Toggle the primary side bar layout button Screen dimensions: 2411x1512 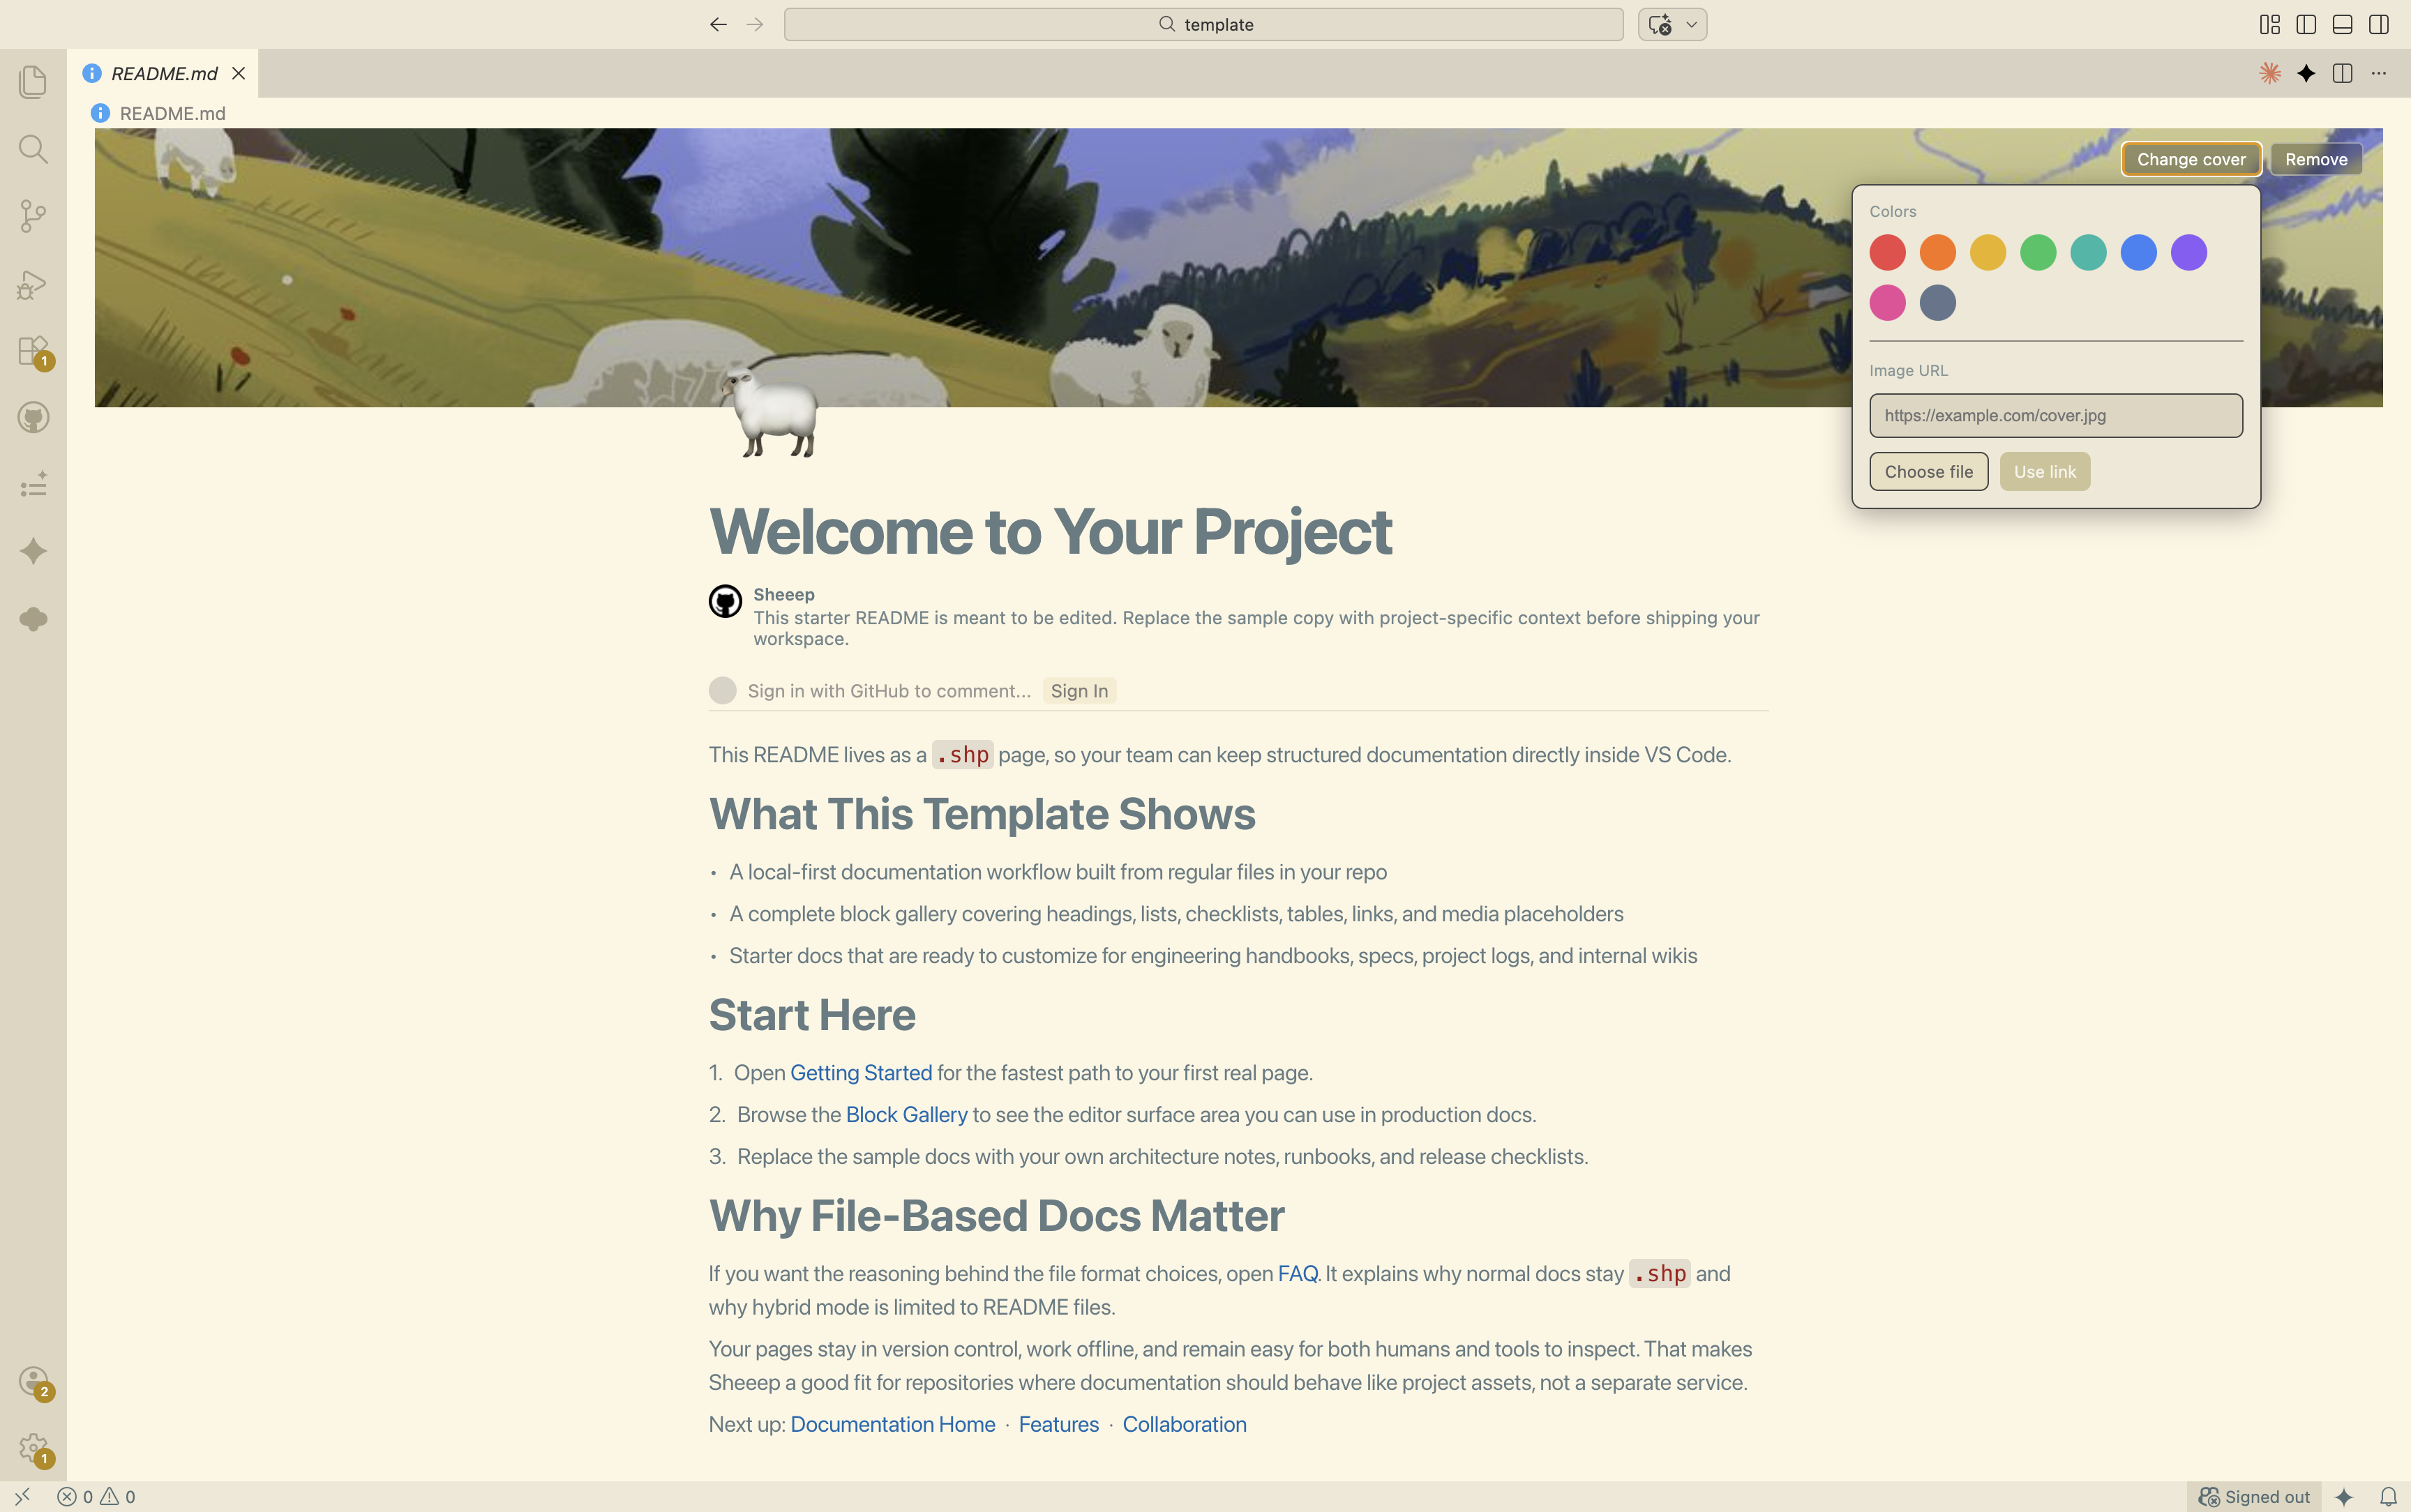(2306, 25)
